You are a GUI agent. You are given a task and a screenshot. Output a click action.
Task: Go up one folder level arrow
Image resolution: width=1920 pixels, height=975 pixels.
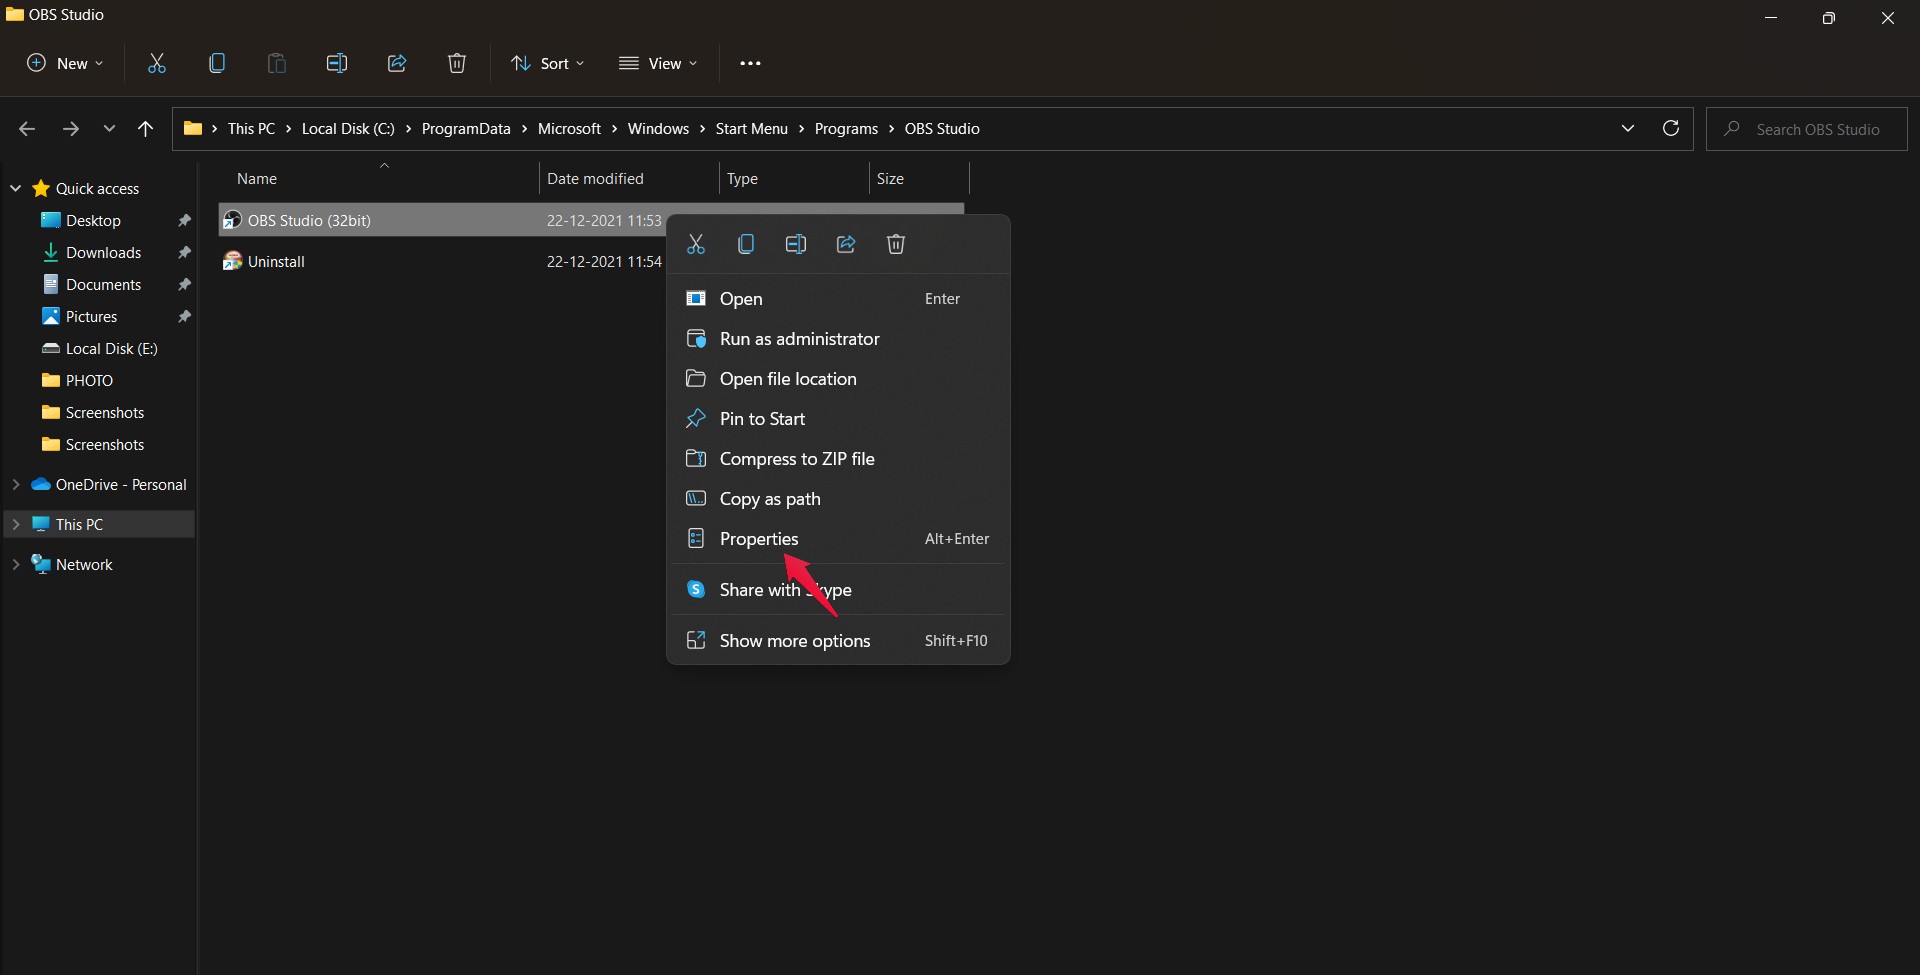tap(145, 128)
